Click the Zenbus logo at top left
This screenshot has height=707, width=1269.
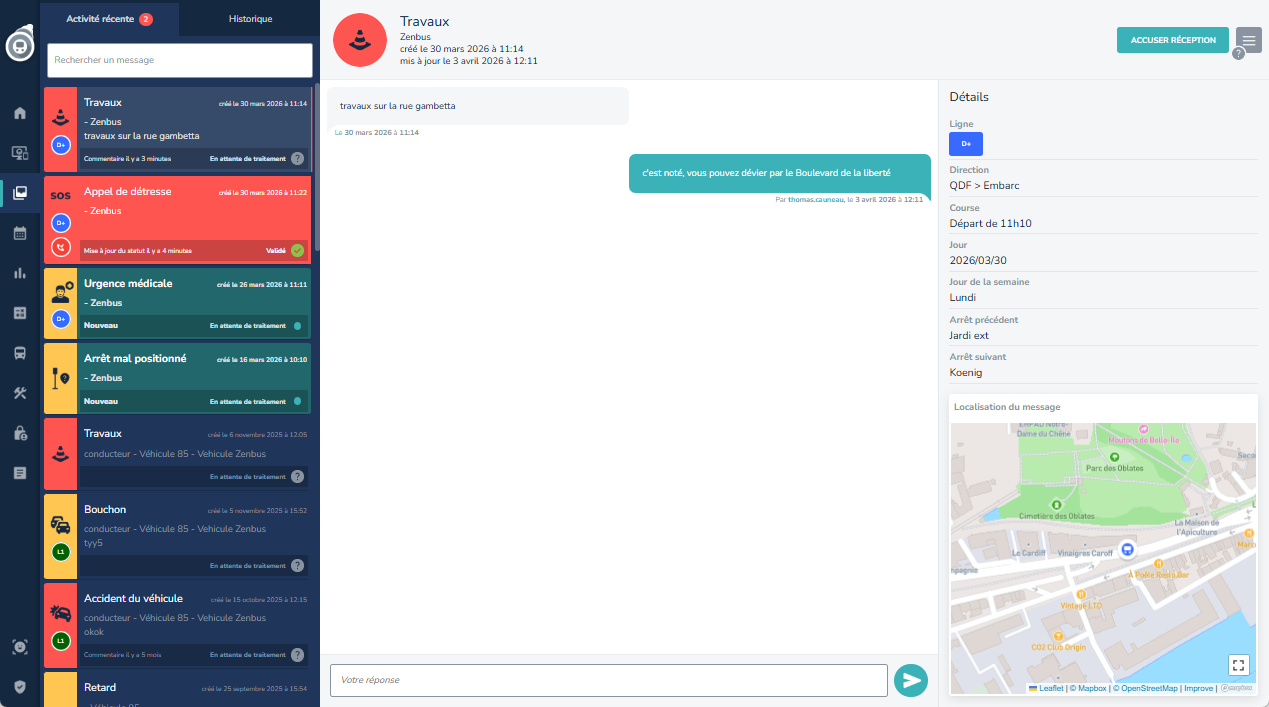pos(19,46)
